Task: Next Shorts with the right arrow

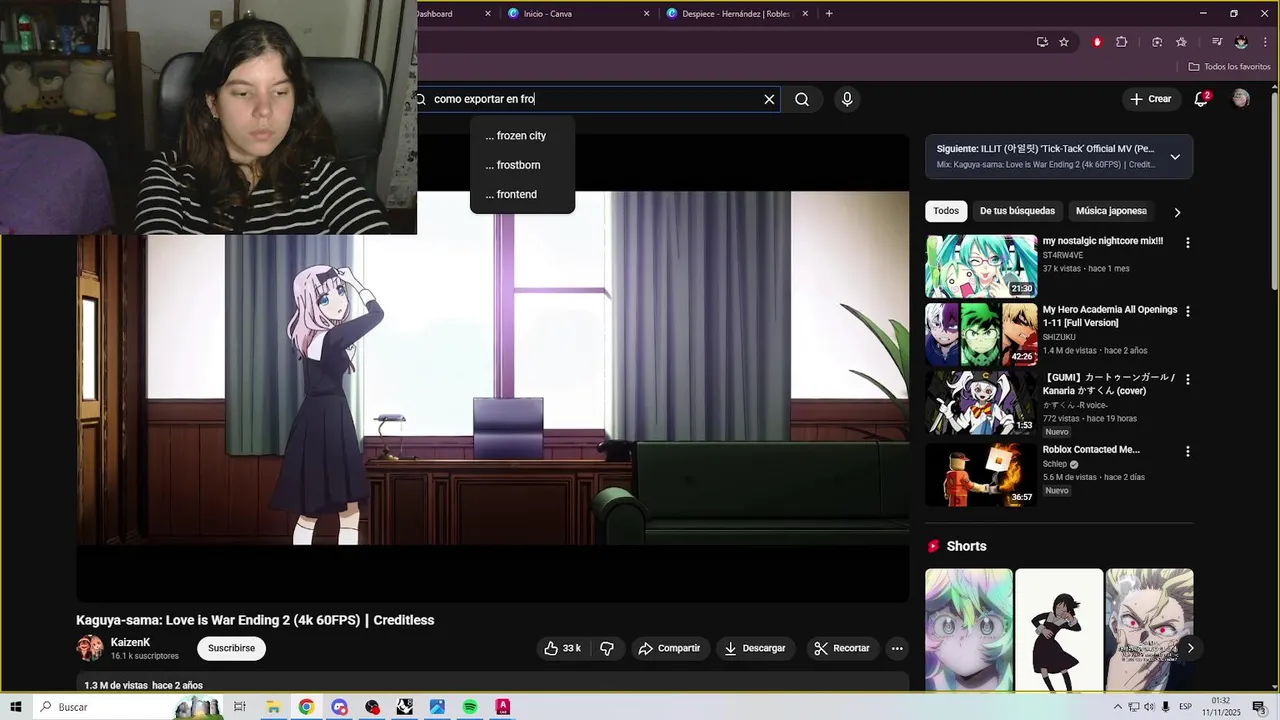Action: click(1190, 648)
